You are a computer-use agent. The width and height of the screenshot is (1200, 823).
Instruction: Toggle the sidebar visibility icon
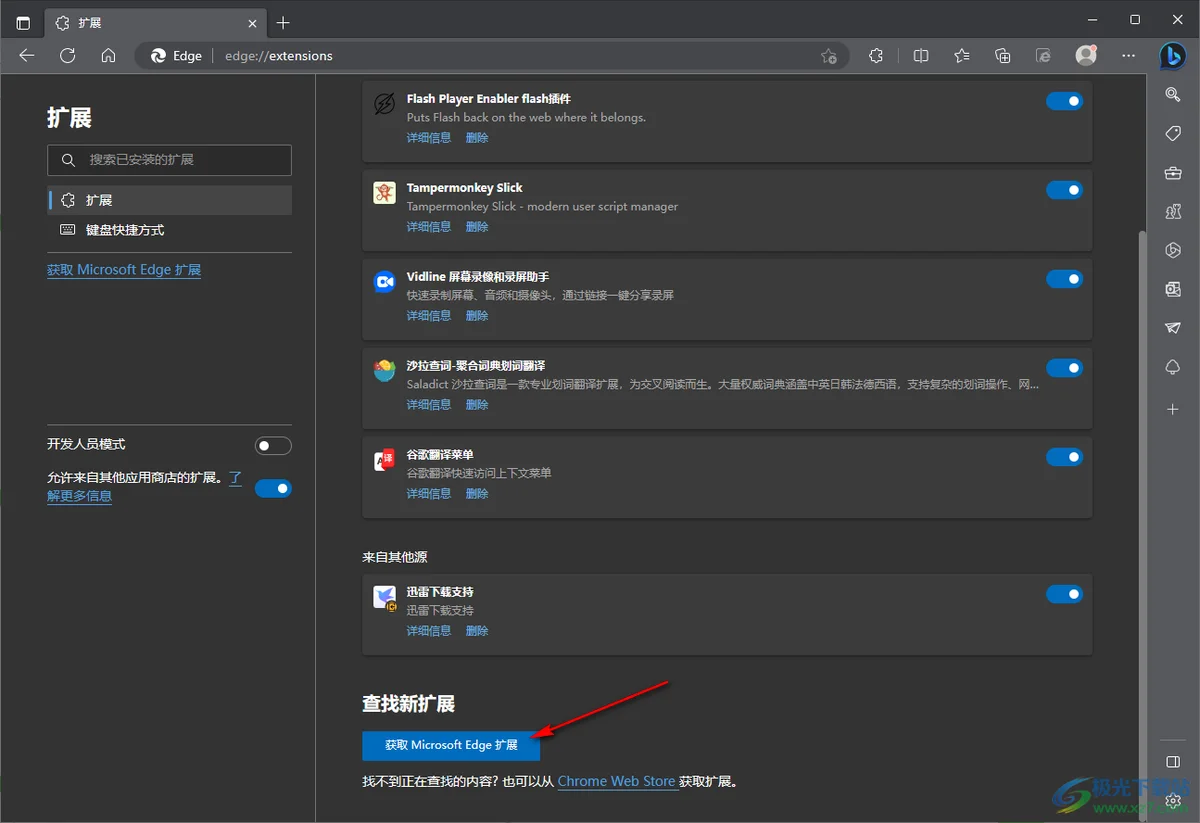click(x=1173, y=762)
